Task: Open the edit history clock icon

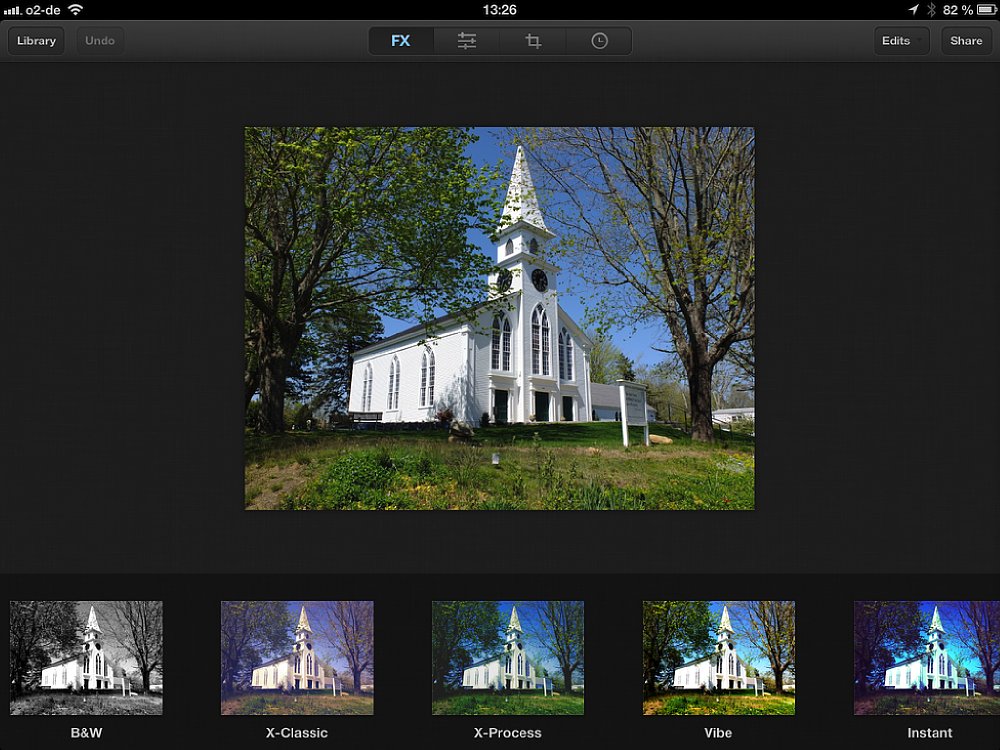Action: pos(599,41)
